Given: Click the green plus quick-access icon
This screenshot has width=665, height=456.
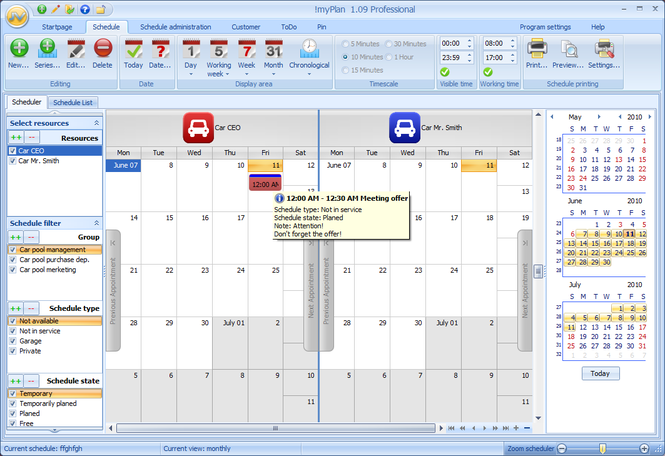Looking at the screenshot, I should click(x=42, y=9).
